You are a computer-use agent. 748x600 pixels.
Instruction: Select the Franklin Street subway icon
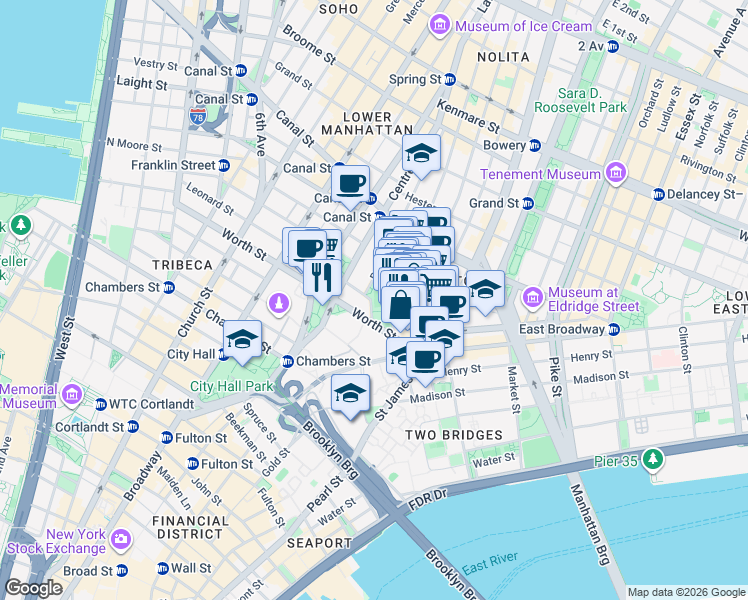pyautogui.click(x=224, y=166)
